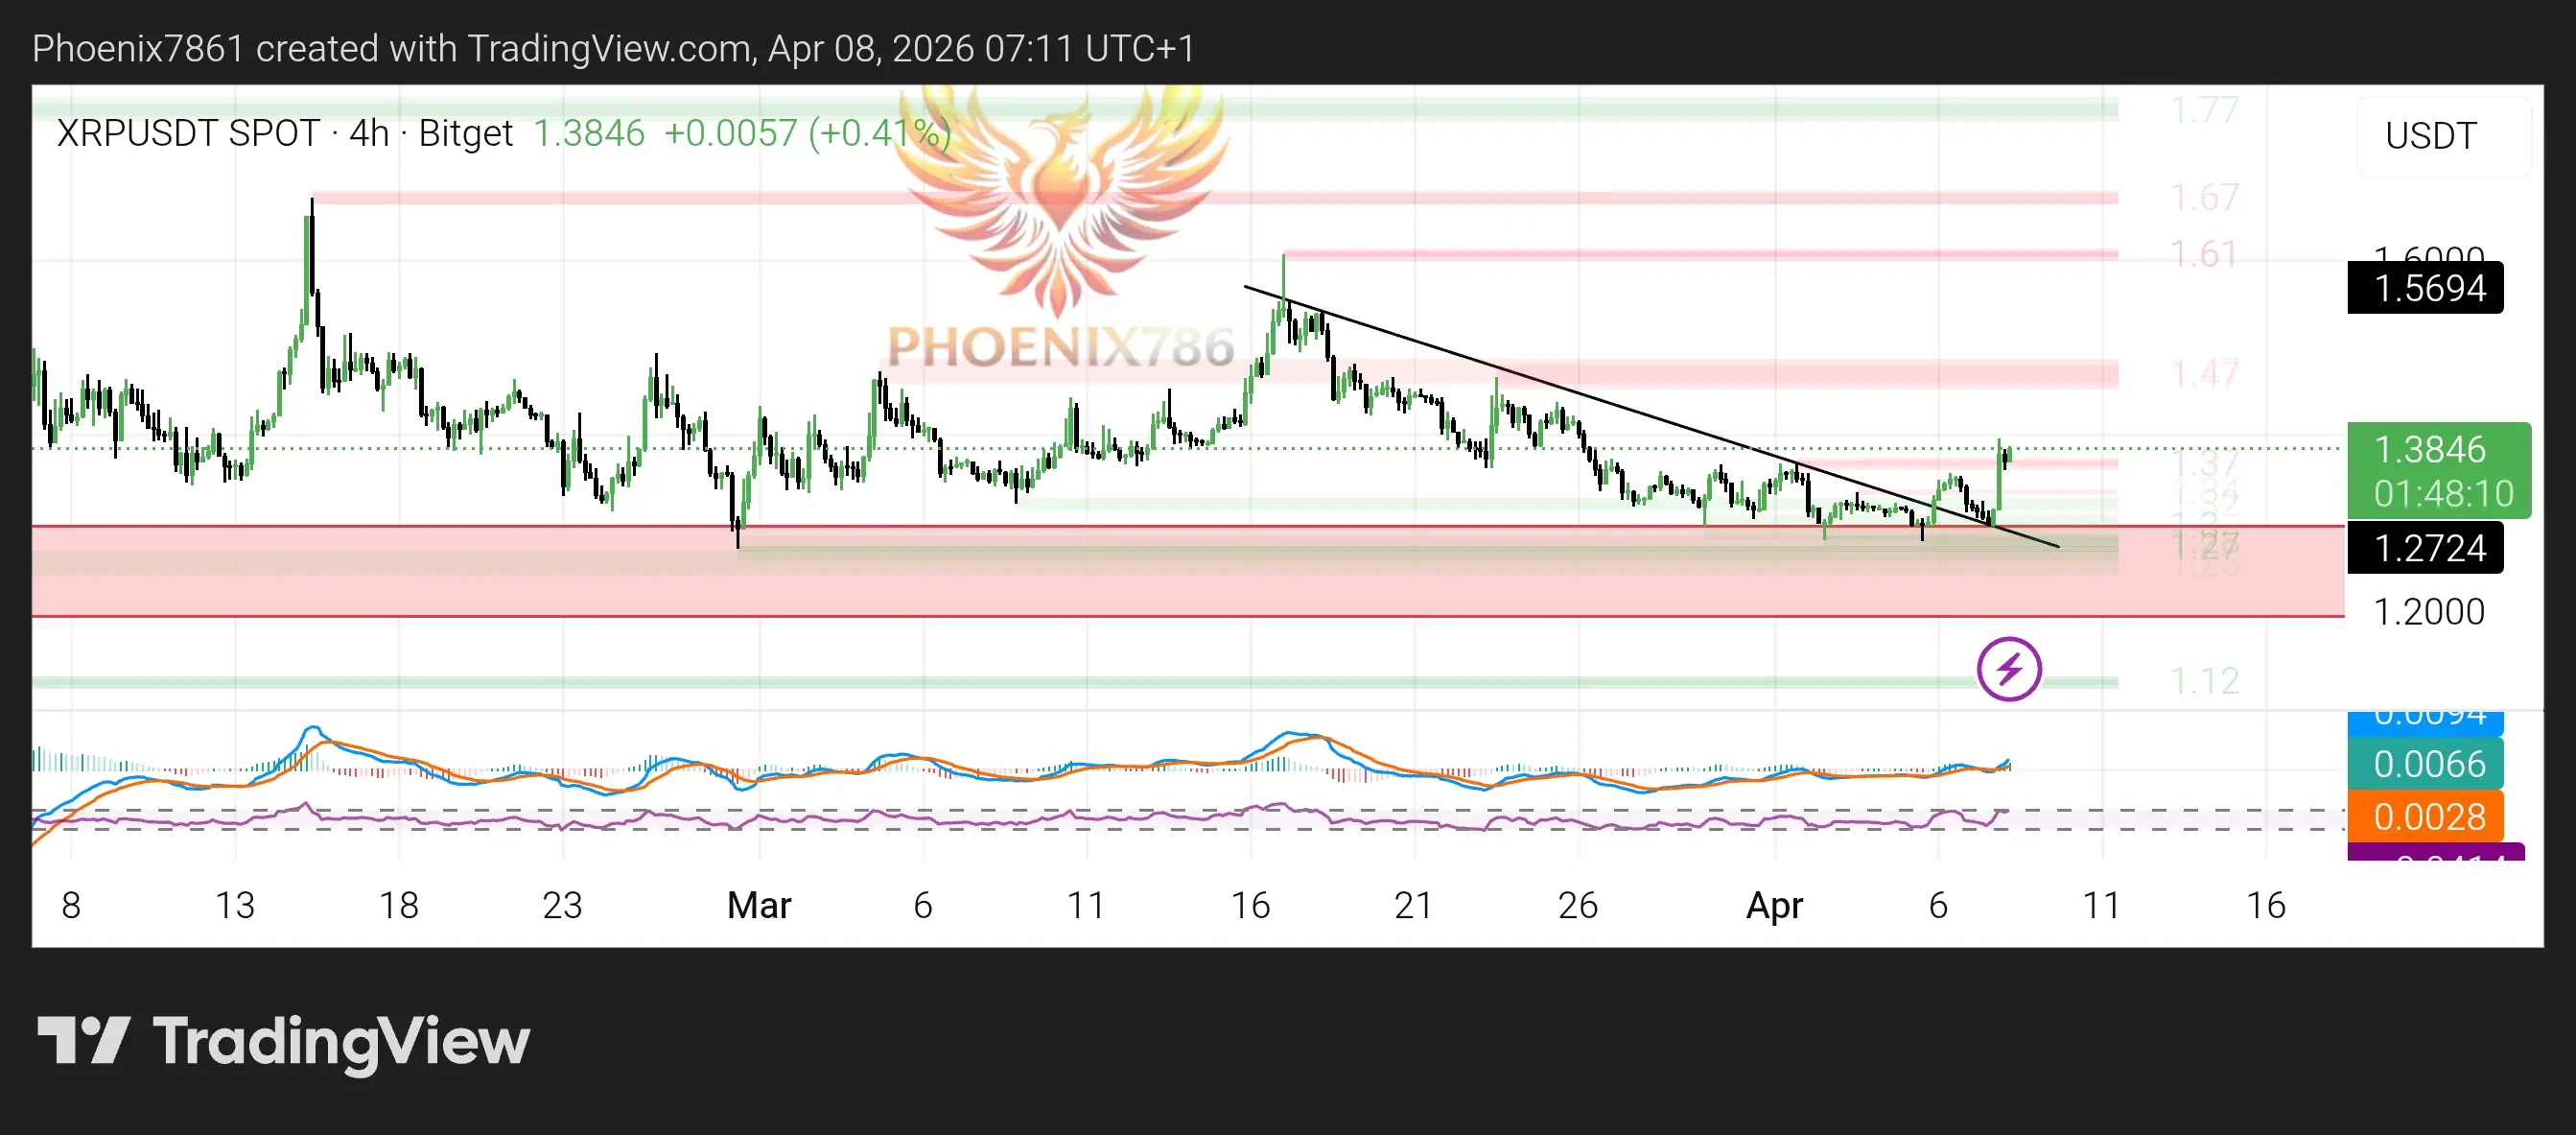Click the 1.77 resistance level label

2204,110
